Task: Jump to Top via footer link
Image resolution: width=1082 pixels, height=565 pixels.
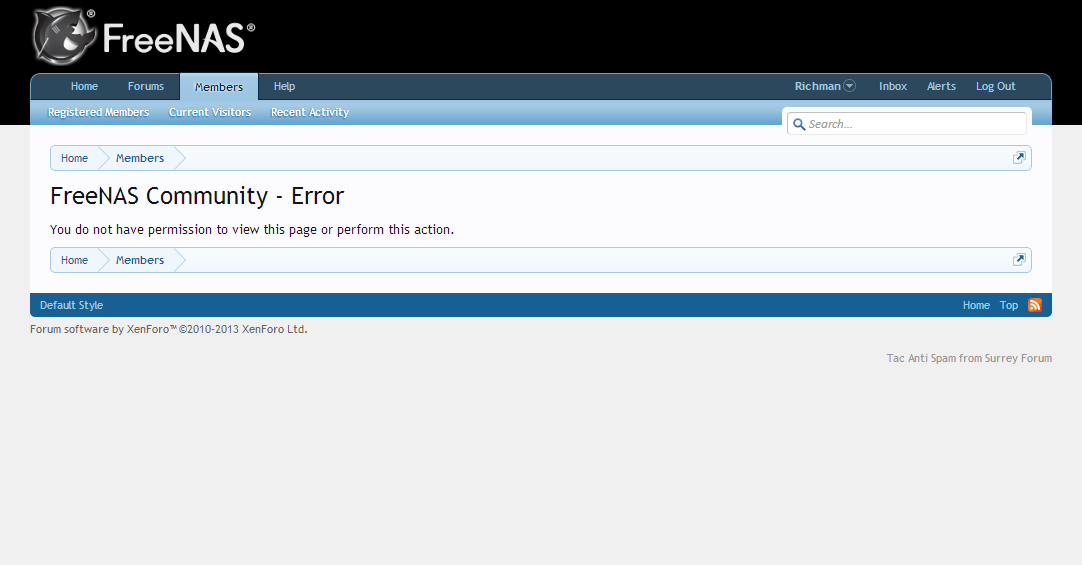Action: point(1009,305)
